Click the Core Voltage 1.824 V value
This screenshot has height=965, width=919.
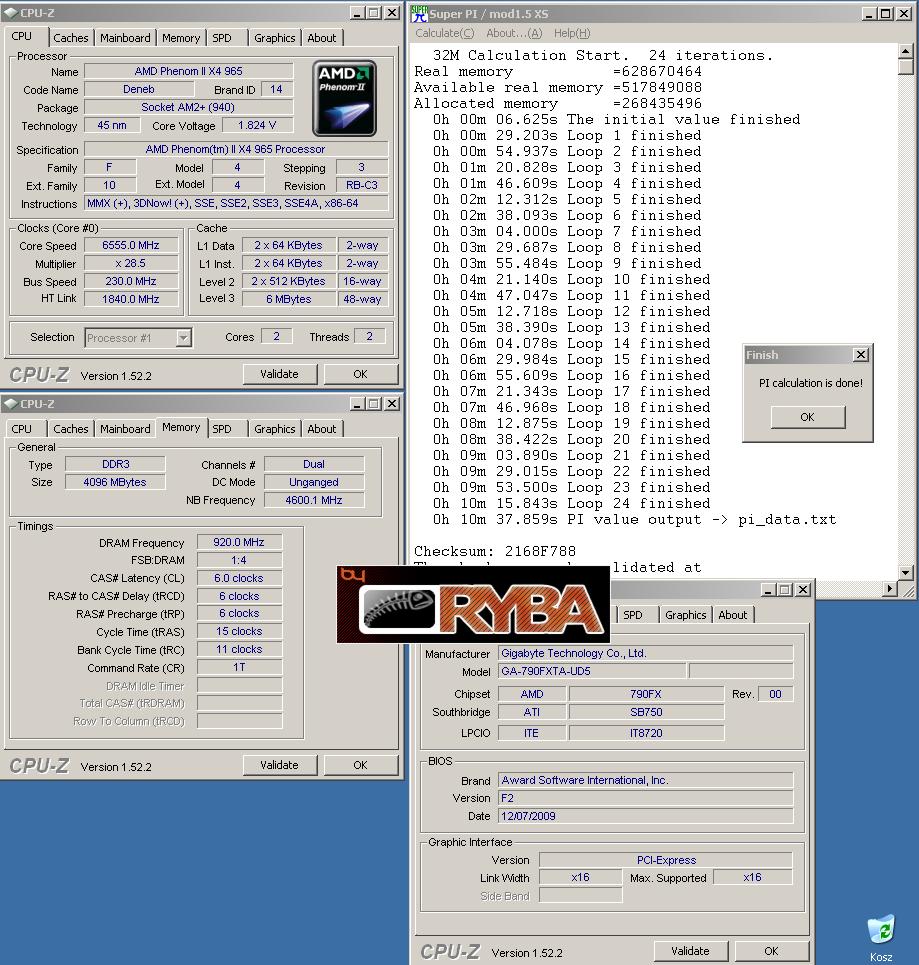(257, 125)
